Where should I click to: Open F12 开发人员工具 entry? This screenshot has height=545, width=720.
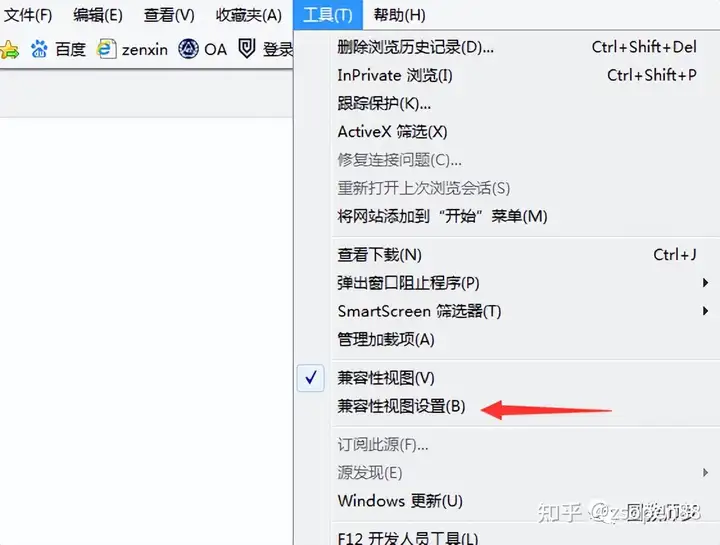click(x=408, y=538)
